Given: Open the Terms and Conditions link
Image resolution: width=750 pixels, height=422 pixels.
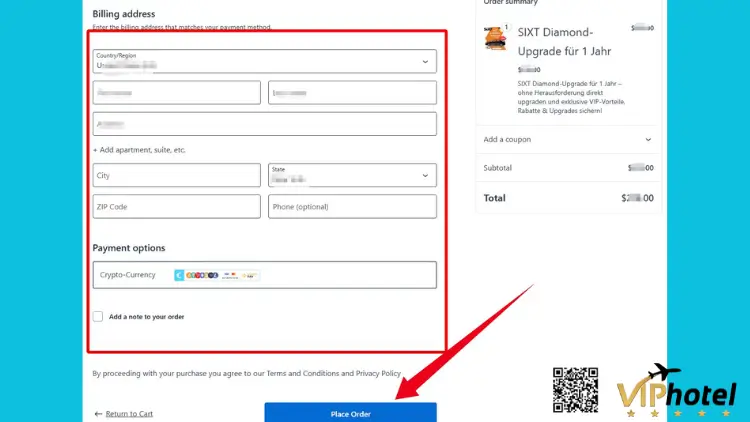Looking at the screenshot, I should tap(303, 373).
